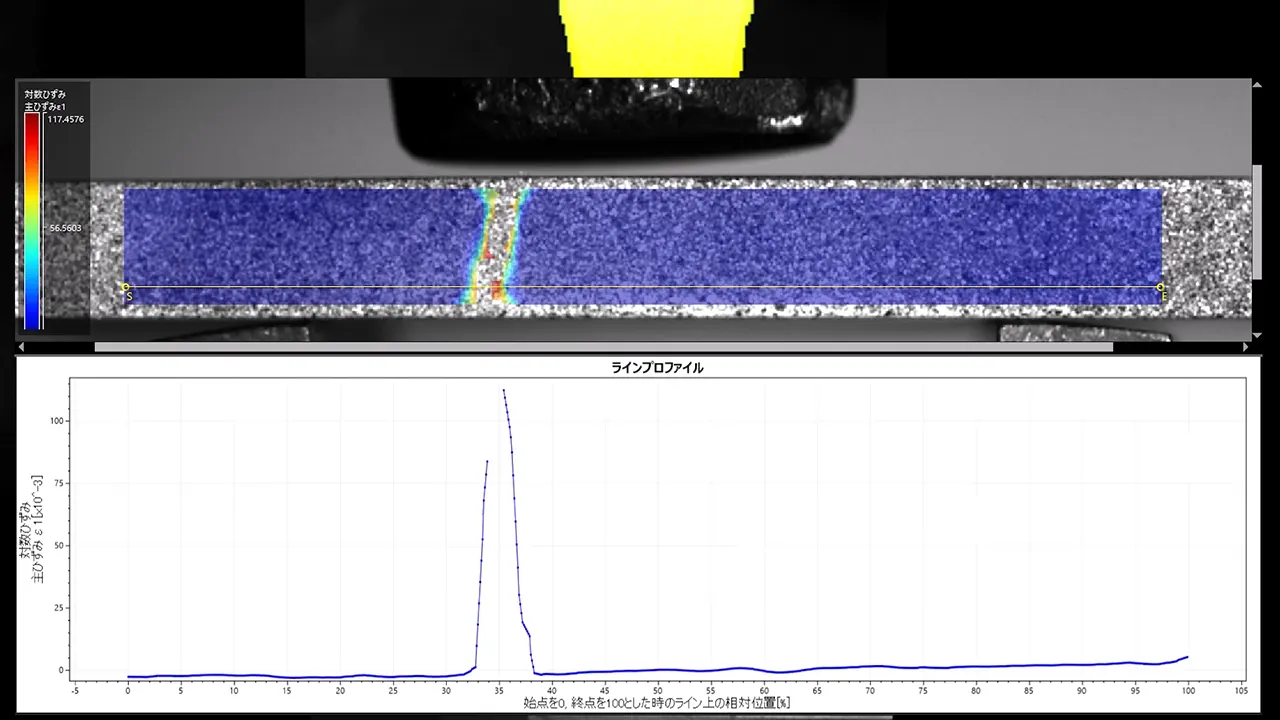
Task: Click the strain color scale bar
Action: pos(32,220)
